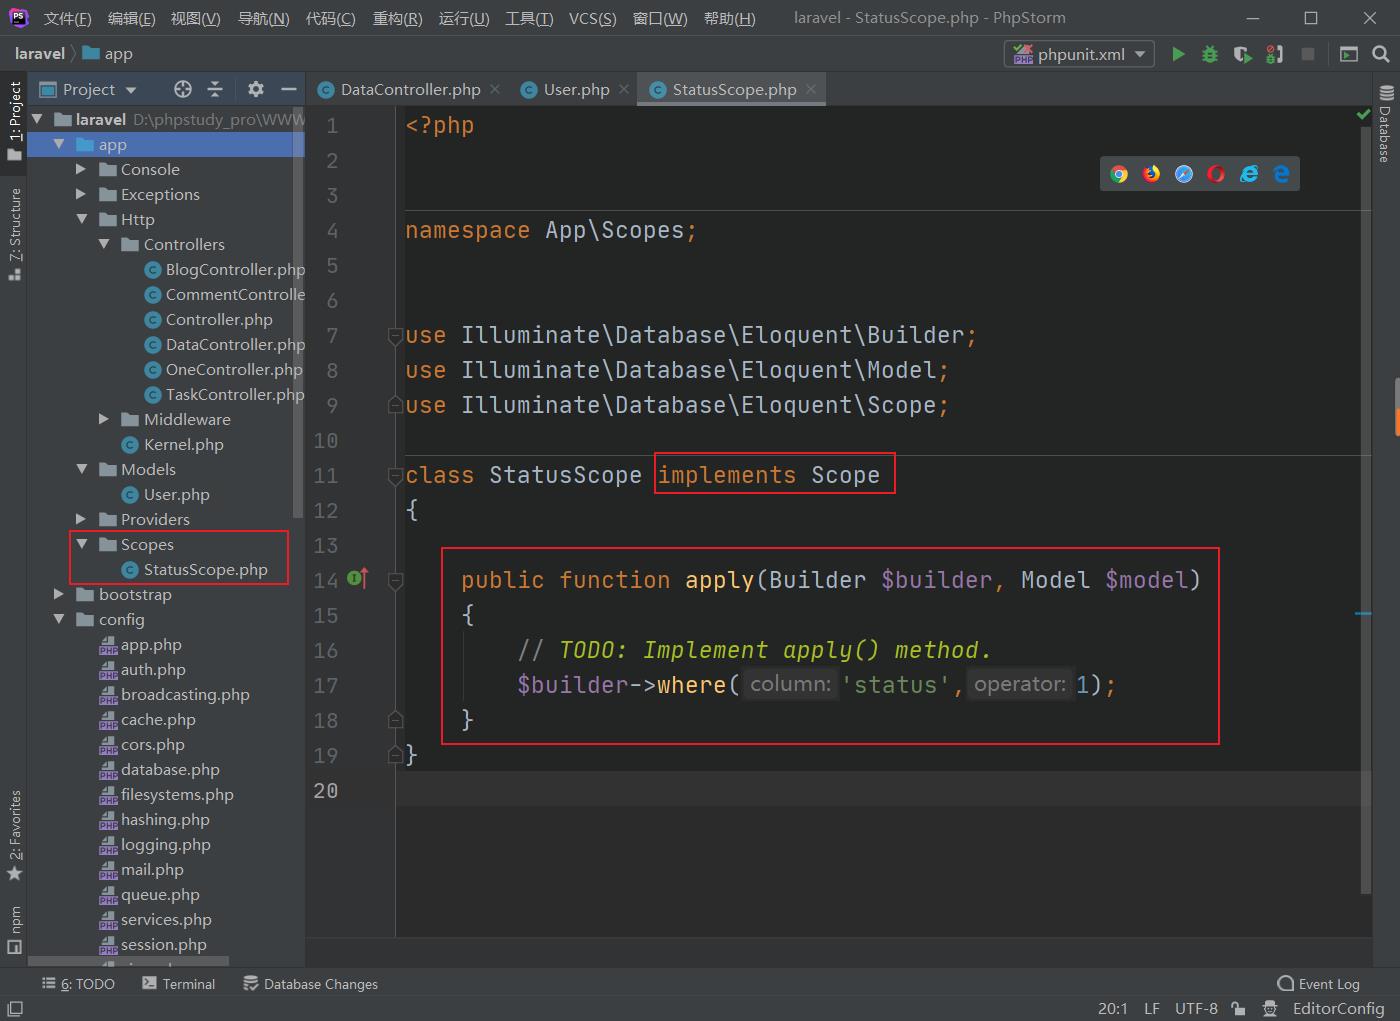Screen dimensions: 1400x1021
Task: Open the Terminal tool window
Action: click(x=179, y=984)
